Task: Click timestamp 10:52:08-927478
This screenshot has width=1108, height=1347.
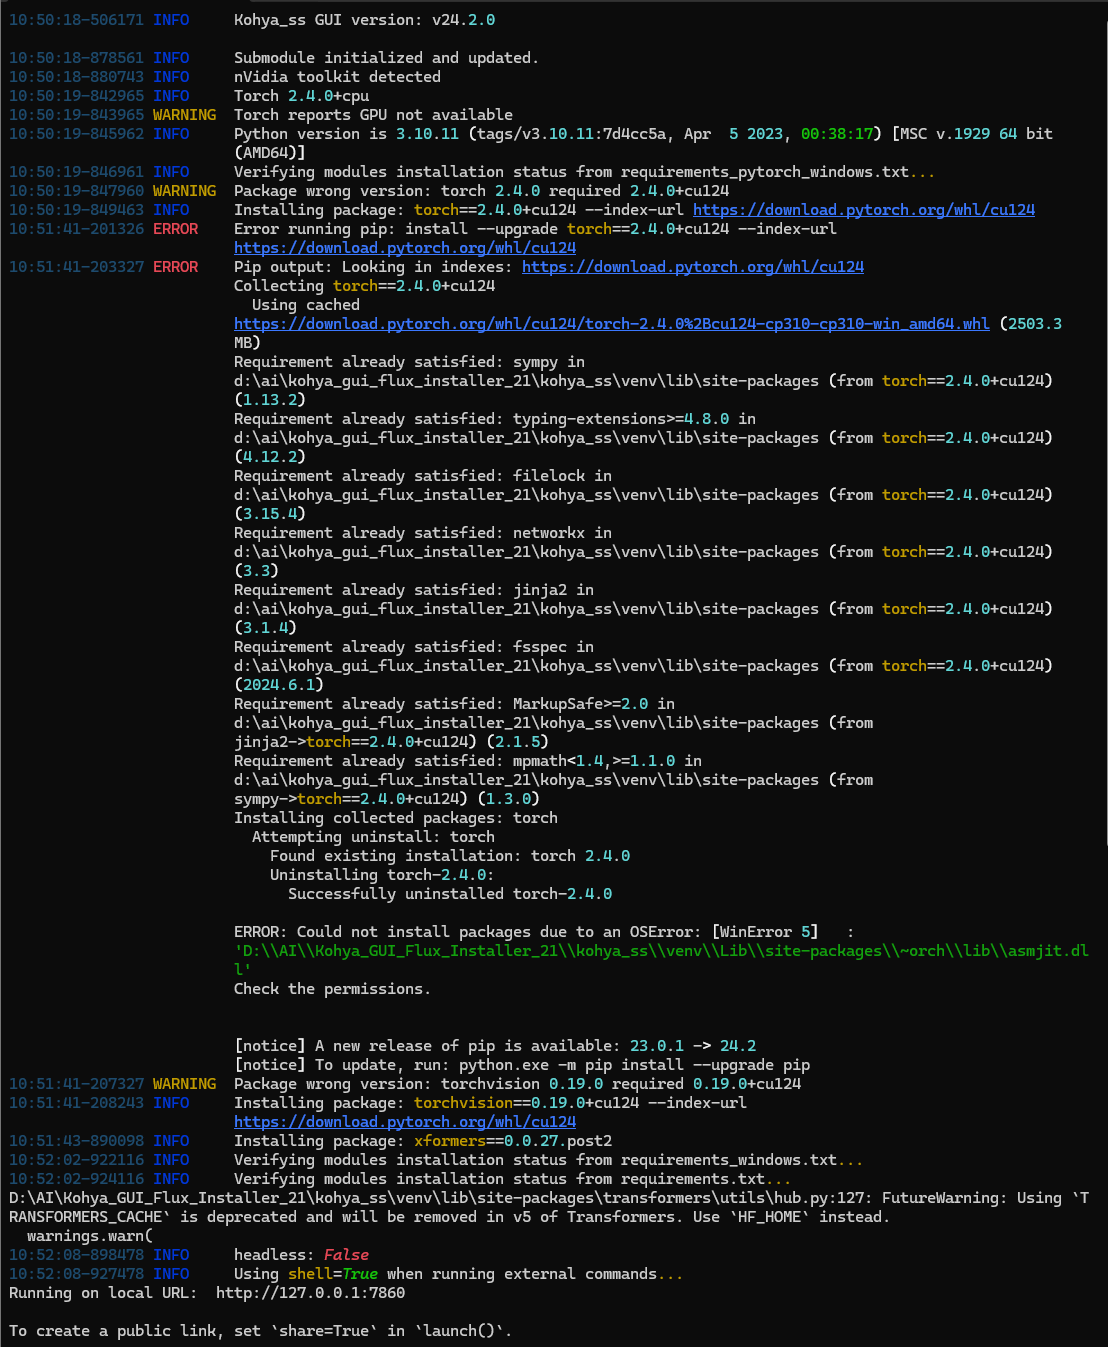Action: (76, 1274)
